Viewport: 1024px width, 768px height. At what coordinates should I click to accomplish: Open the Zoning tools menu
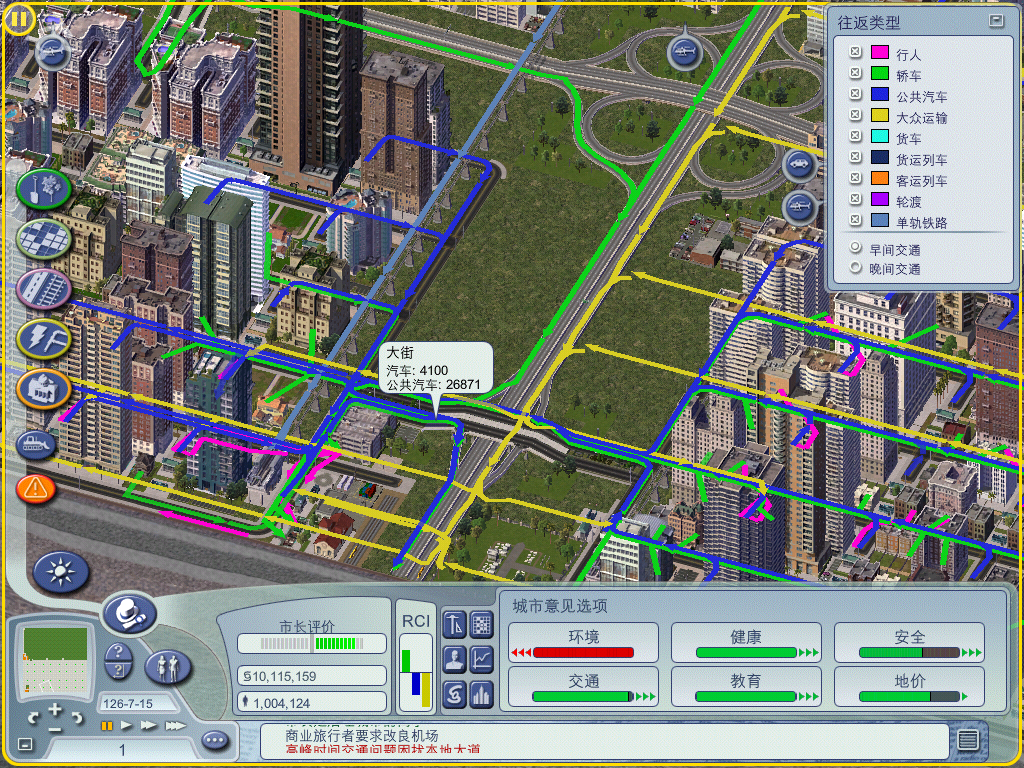(x=44, y=238)
